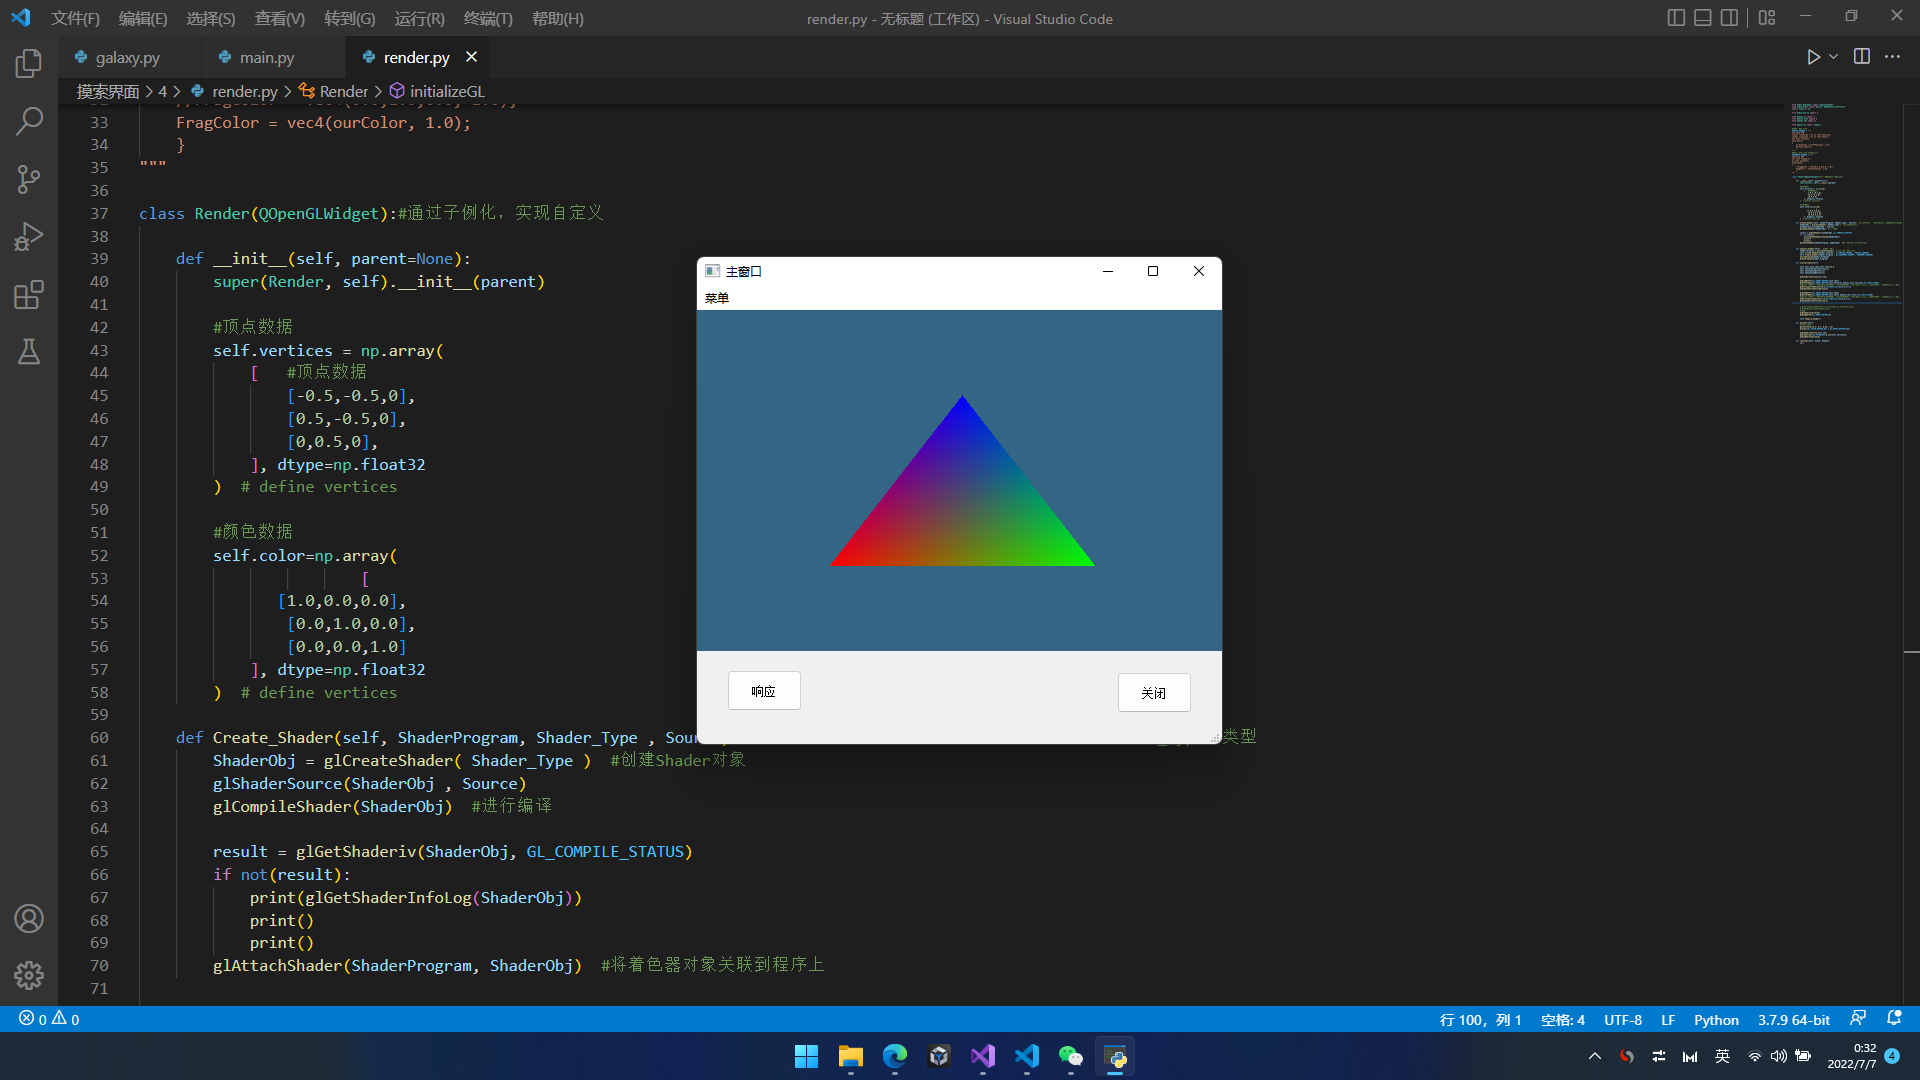1920x1080 pixels.
Task: Expand the run button dropdown arrow
Action: [x=1834, y=57]
